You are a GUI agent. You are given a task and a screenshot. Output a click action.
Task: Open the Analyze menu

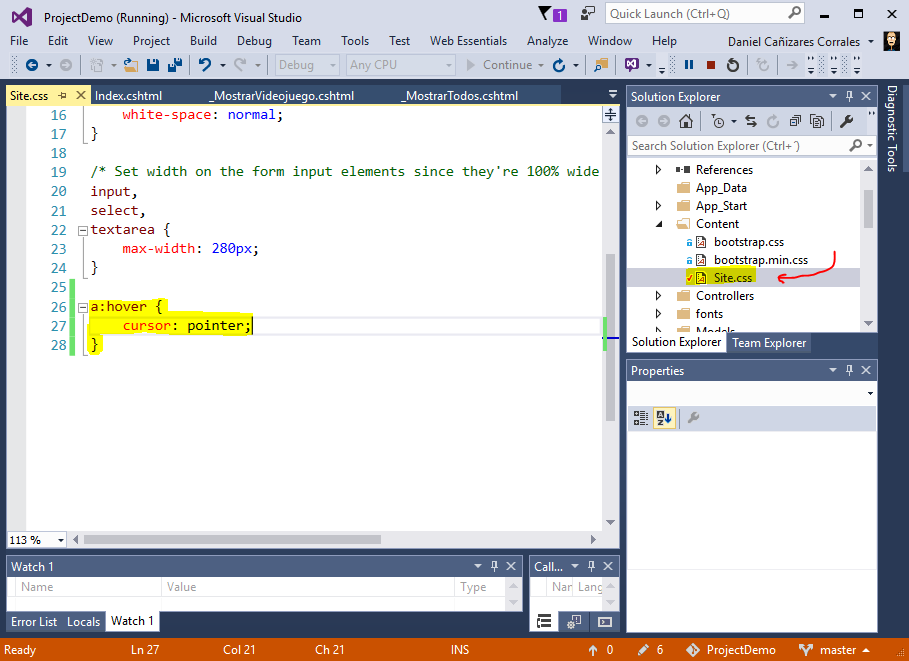547,41
